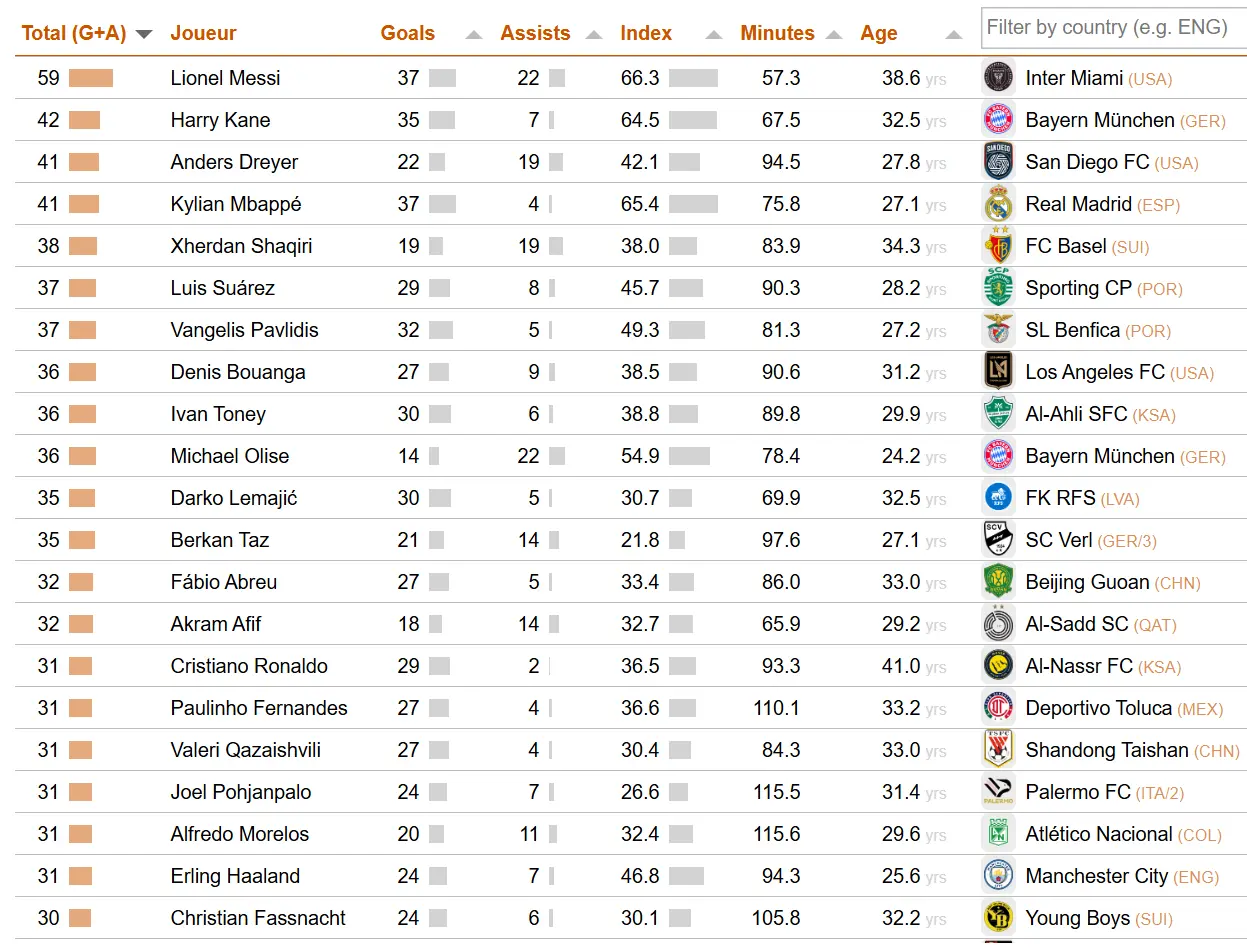
Task: Click the Young Boys club logo
Action: tap(998, 918)
